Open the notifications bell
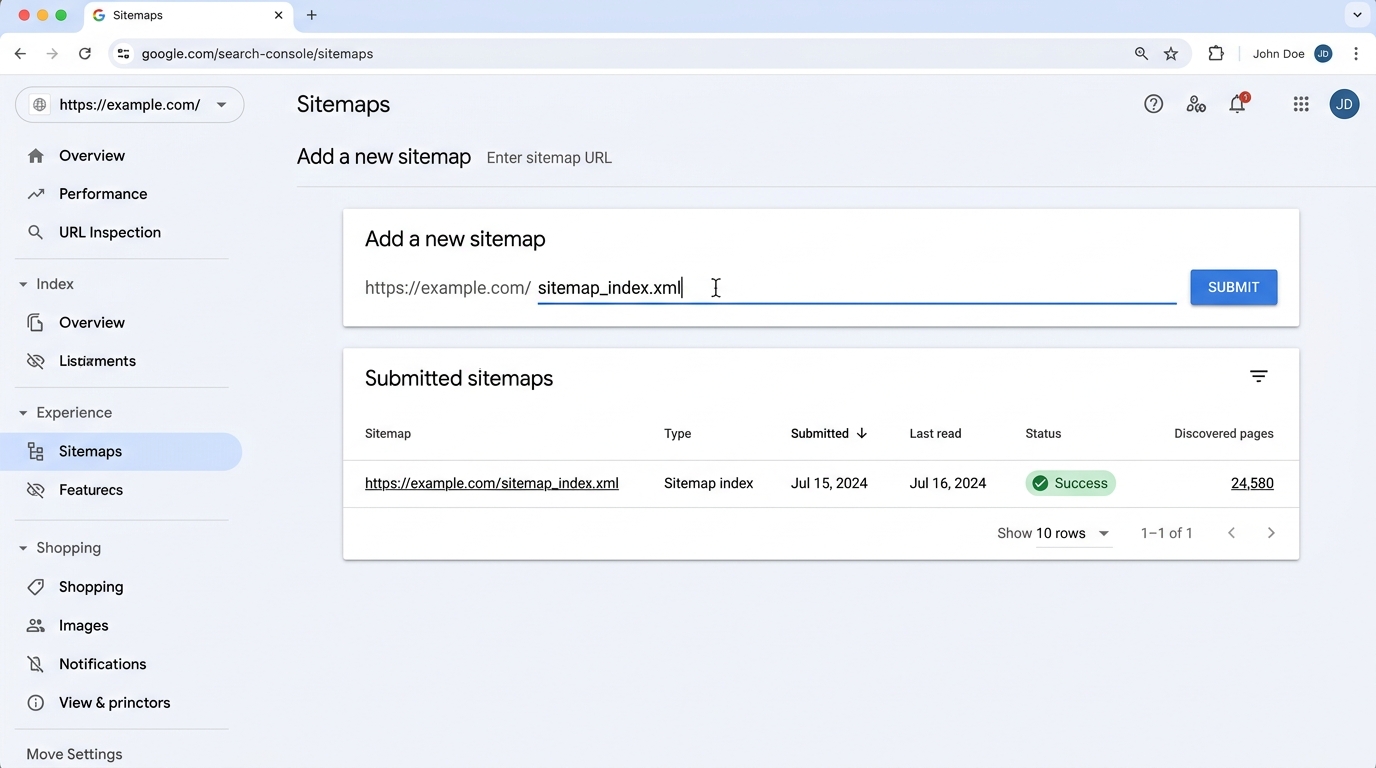 point(1238,104)
